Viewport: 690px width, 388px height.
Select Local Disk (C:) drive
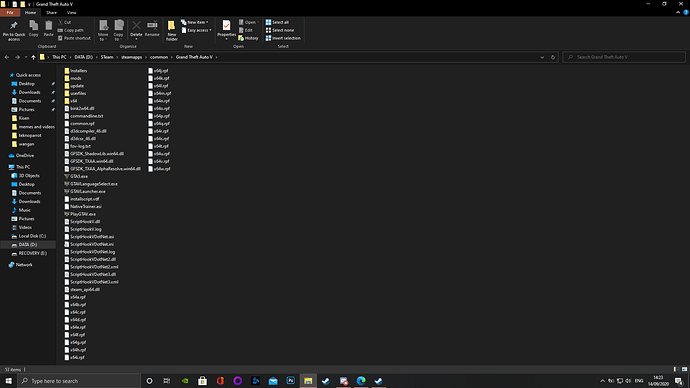coord(32,236)
